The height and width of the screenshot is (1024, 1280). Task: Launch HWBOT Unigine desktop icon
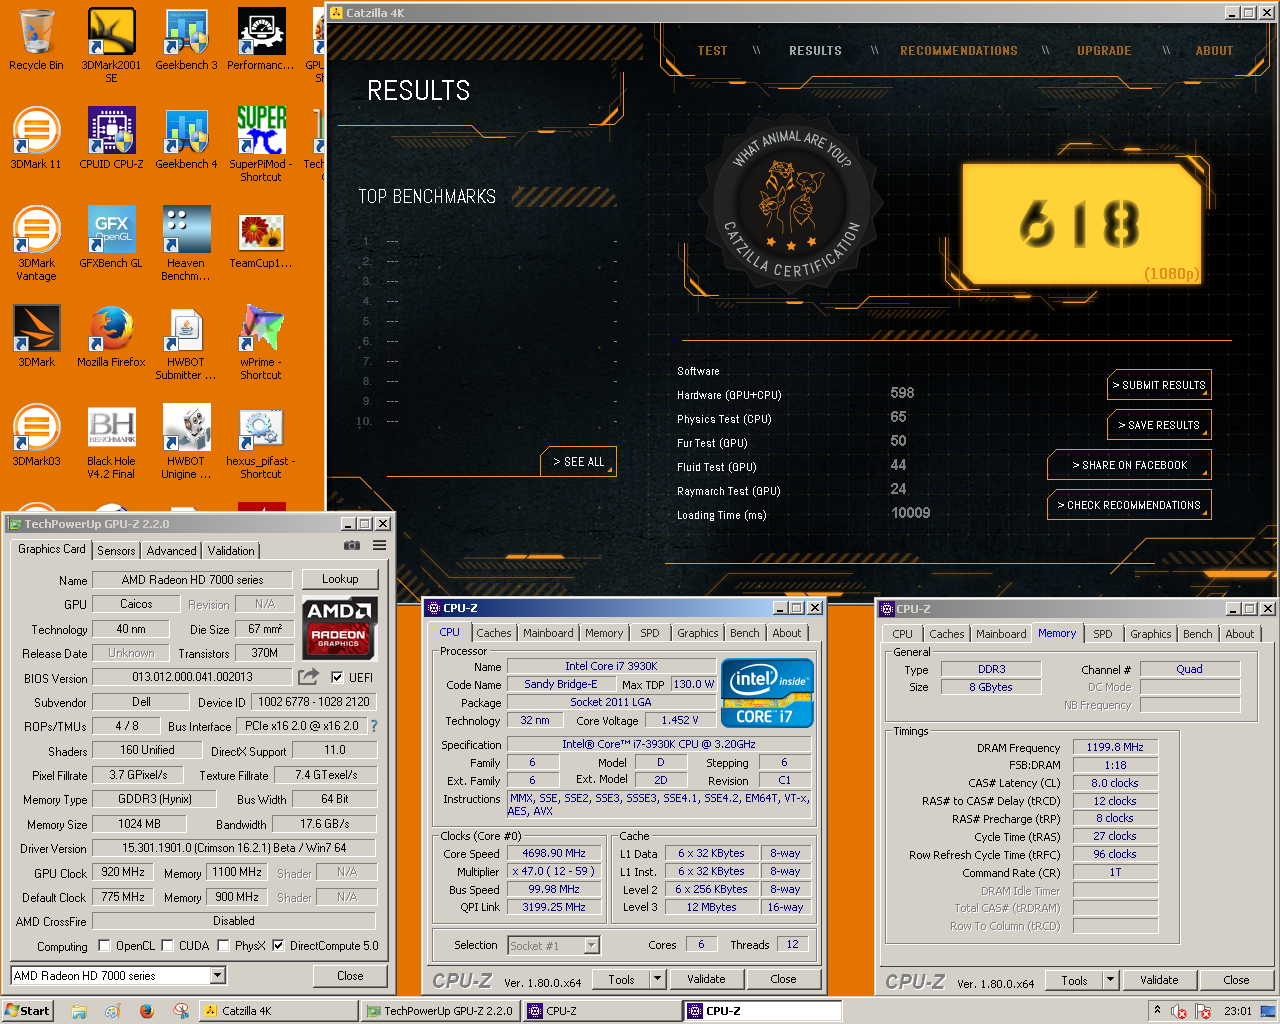pos(186,441)
